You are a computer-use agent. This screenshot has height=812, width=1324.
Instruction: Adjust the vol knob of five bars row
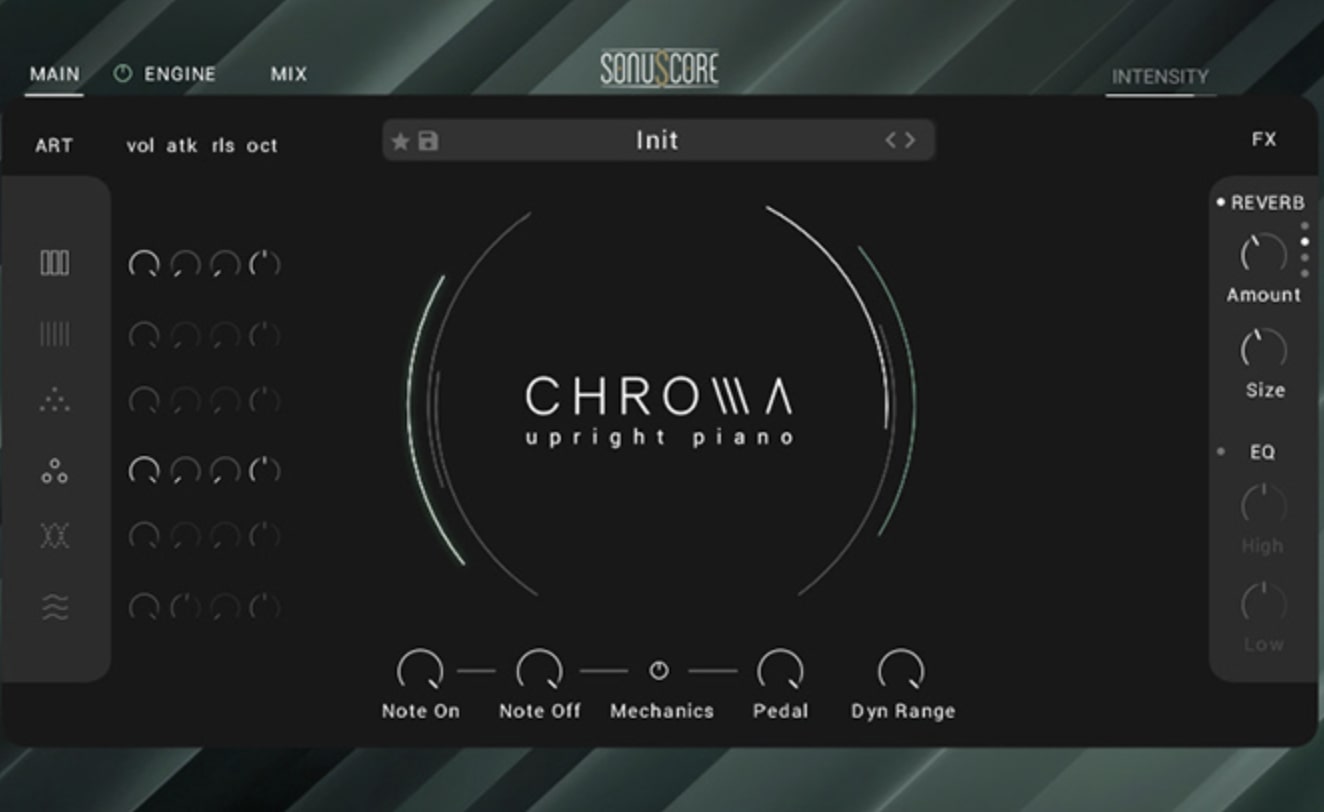[144, 334]
